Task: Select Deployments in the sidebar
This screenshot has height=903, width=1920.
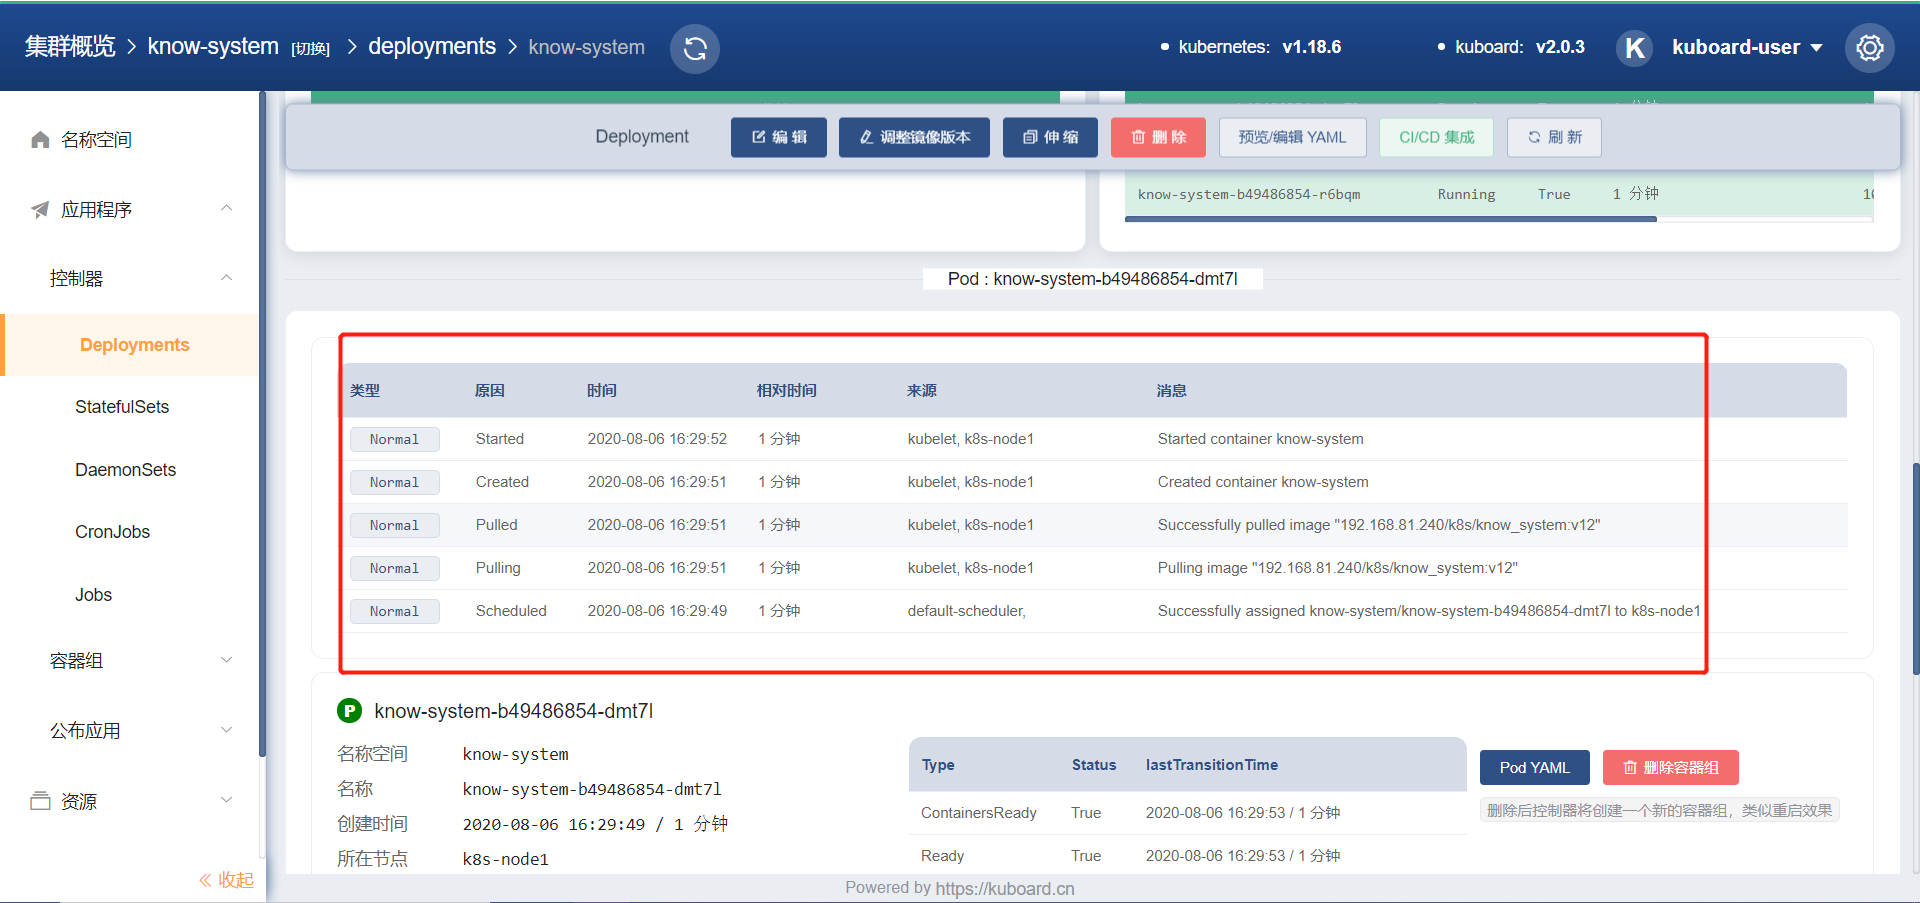Action: point(132,345)
